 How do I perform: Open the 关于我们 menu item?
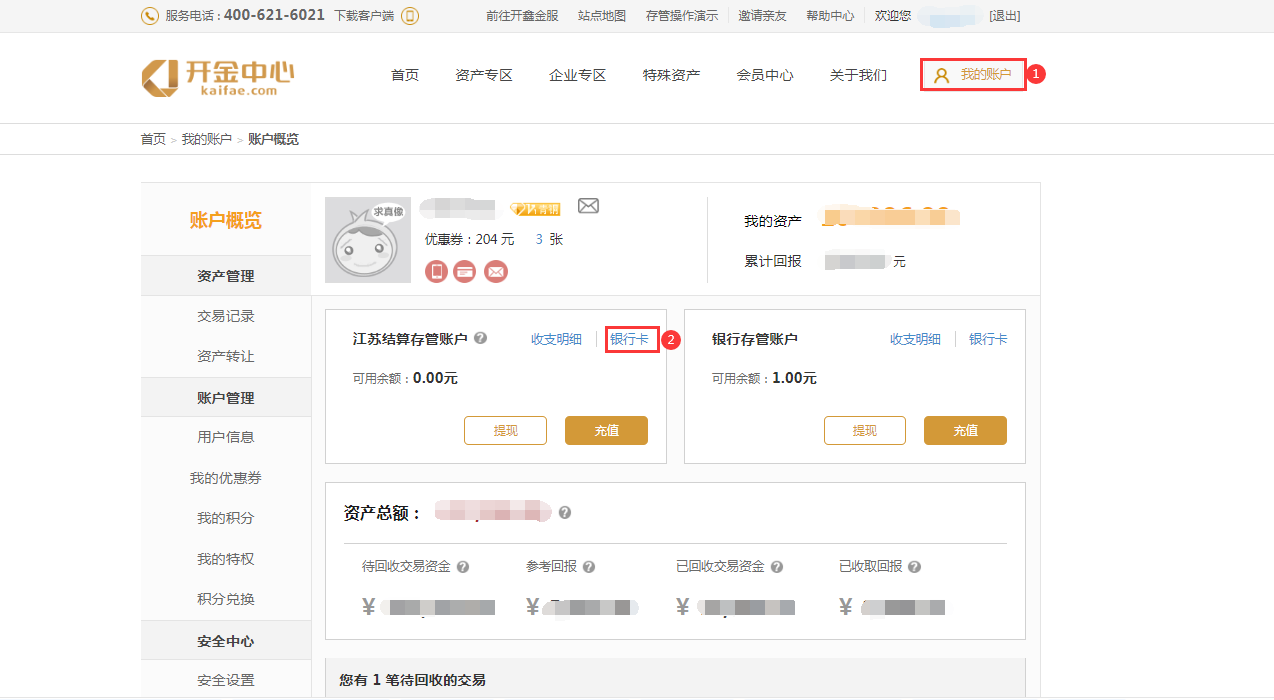[858, 75]
